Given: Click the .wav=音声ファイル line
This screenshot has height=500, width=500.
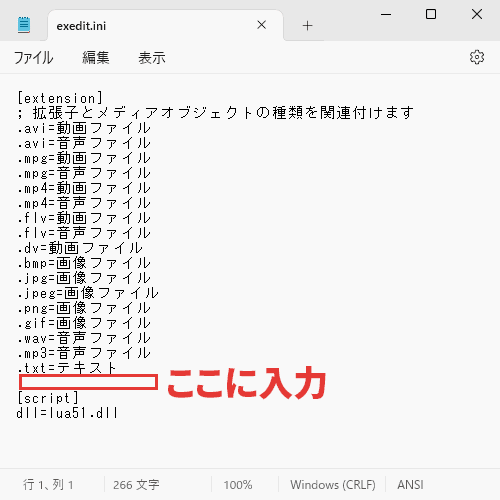Looking at the screenshot, I should [84, 338].
